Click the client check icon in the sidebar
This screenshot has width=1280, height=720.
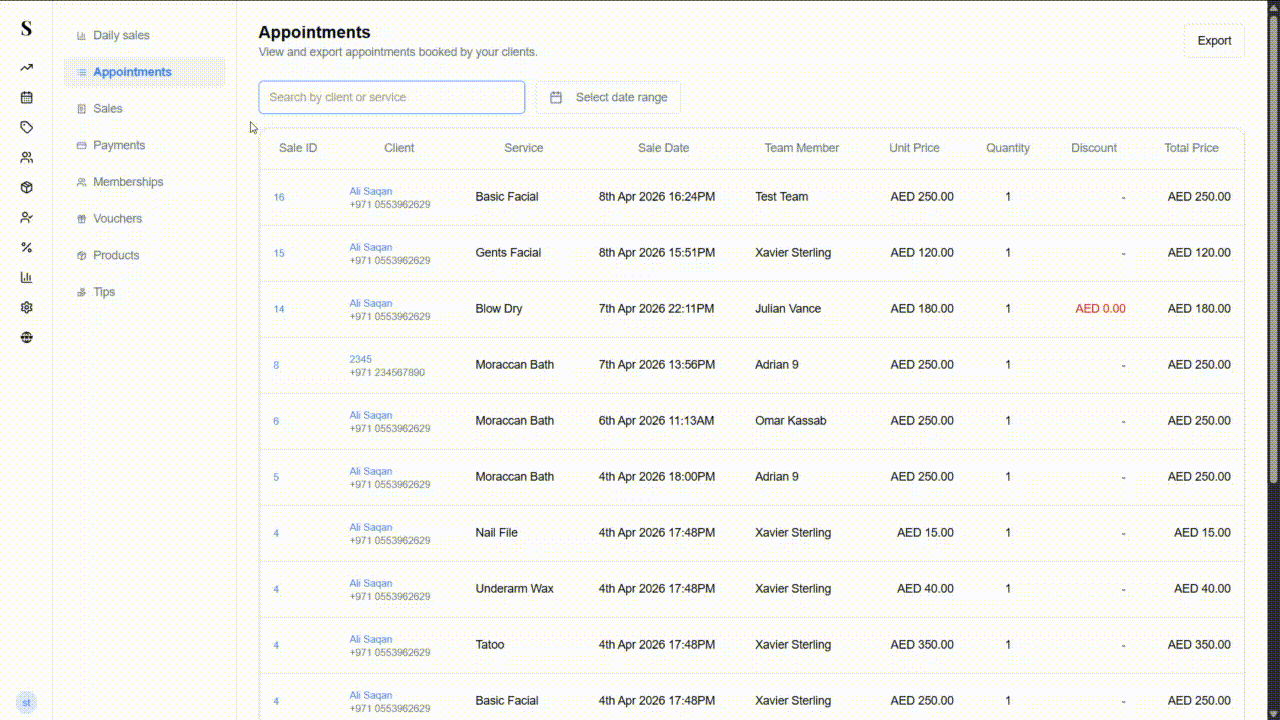coord(25,217)
